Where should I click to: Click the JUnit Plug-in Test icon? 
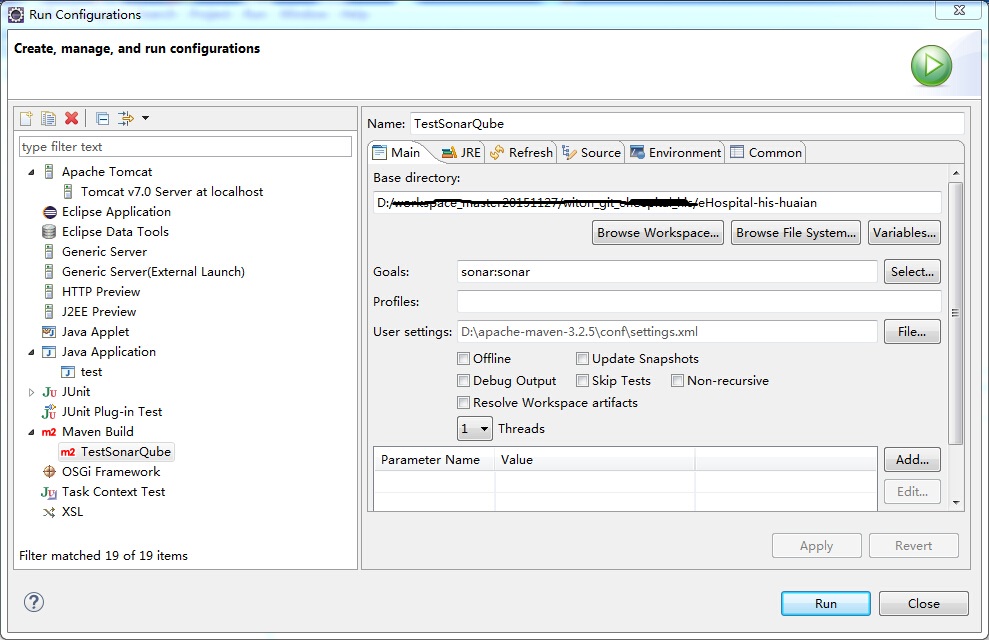click(49, 412)
